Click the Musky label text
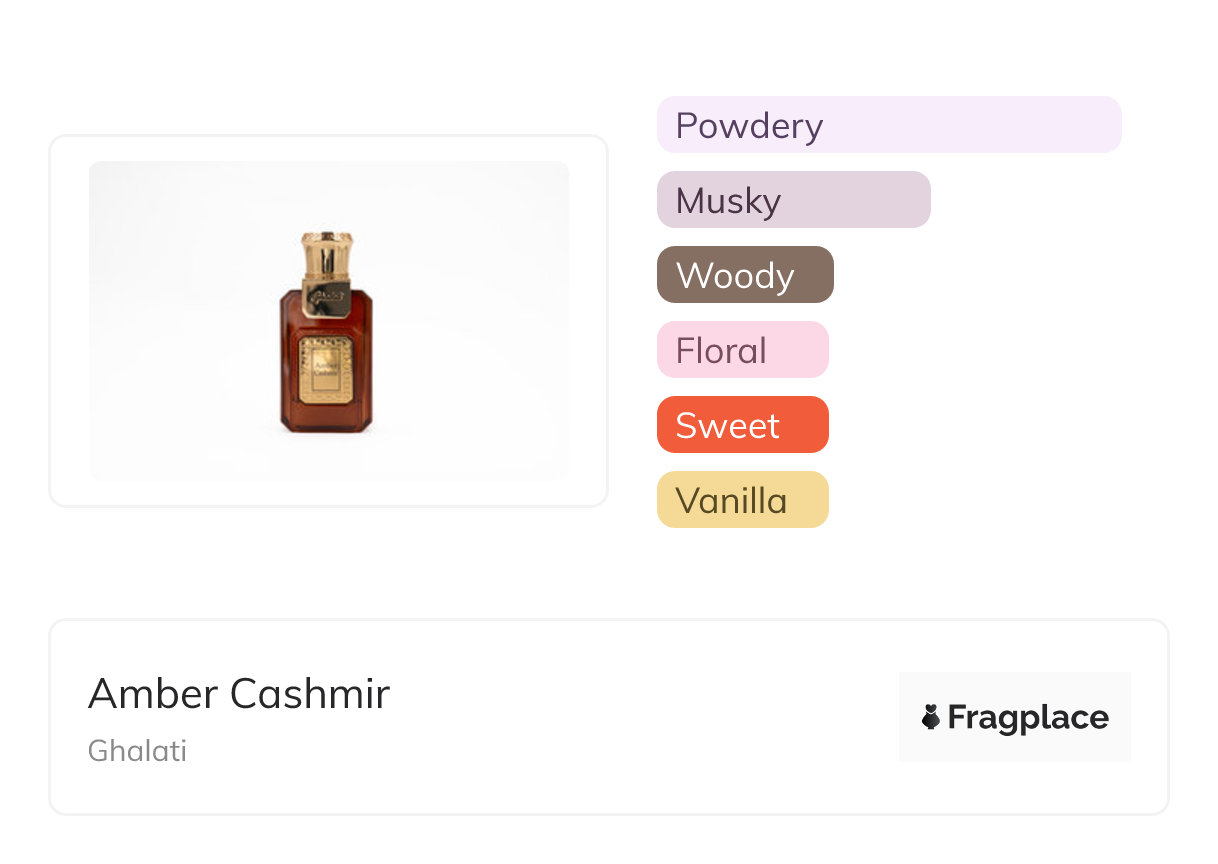This screenshot has width=1218, height=864. pyautogui.click(x=728, y=201)
